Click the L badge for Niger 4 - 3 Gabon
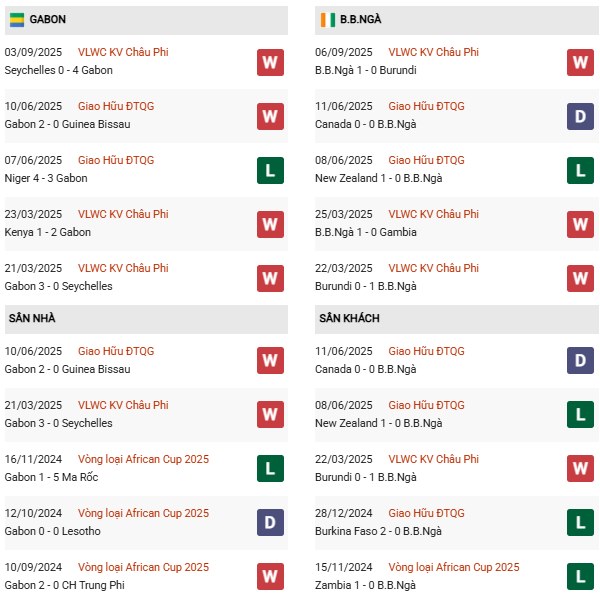 270,170
